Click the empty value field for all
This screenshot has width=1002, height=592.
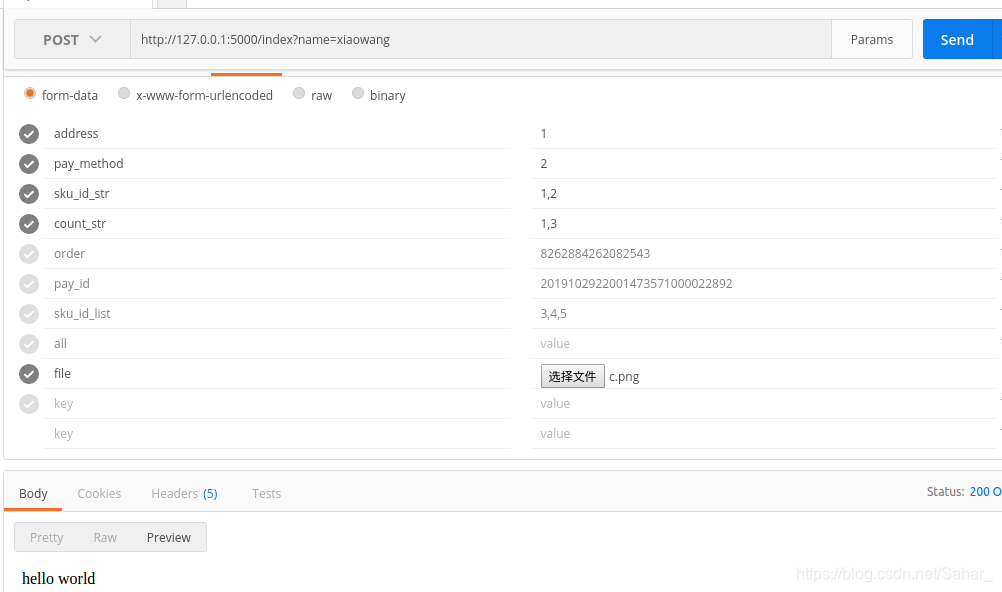click(764, 344)
